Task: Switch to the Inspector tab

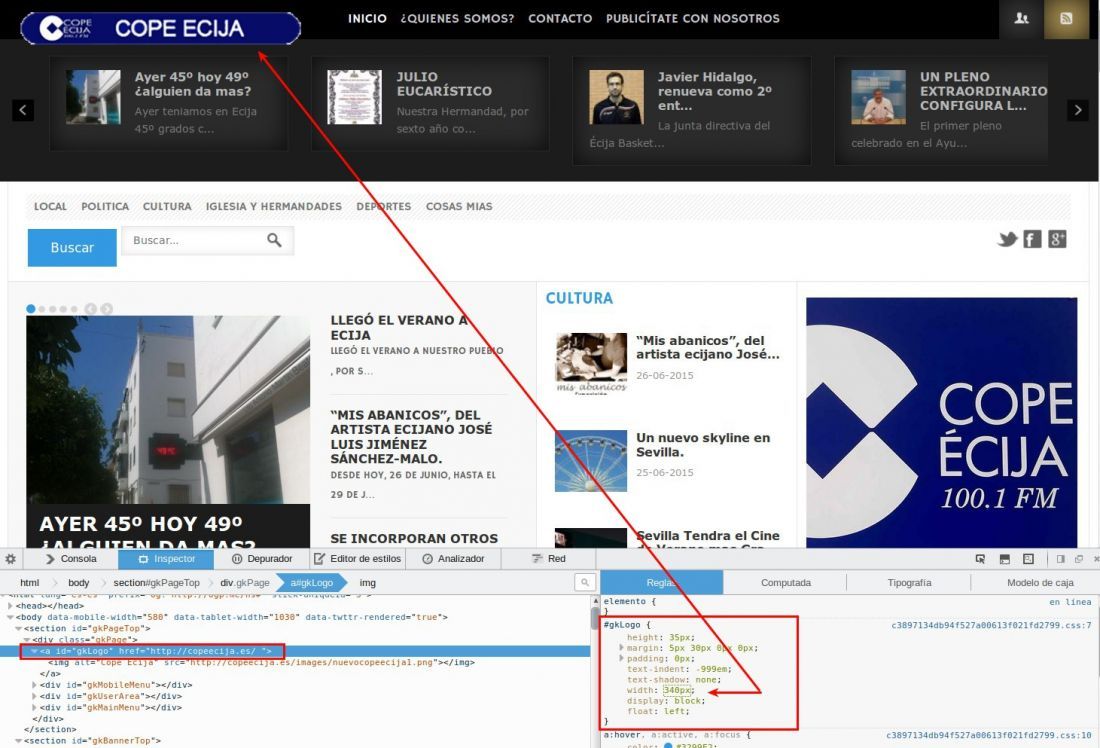Action: [166, 559]
